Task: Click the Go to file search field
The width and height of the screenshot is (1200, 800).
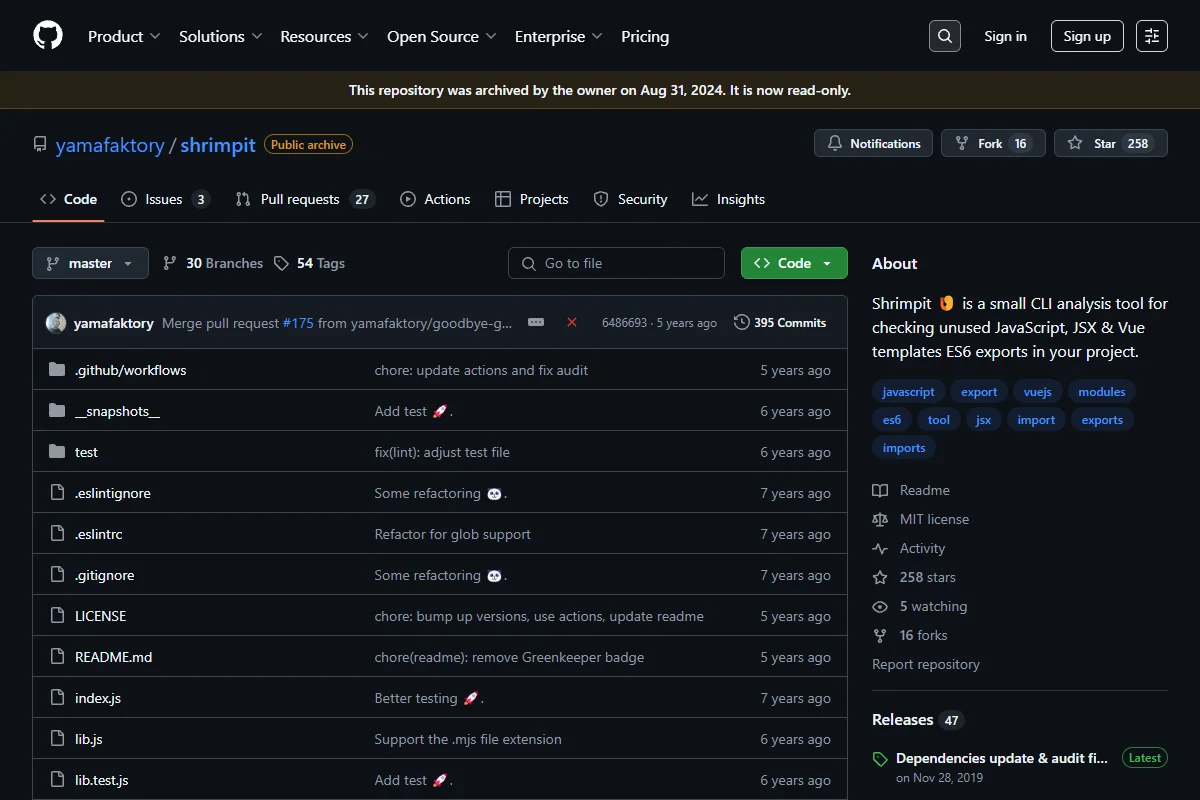Action: [616, 263]
